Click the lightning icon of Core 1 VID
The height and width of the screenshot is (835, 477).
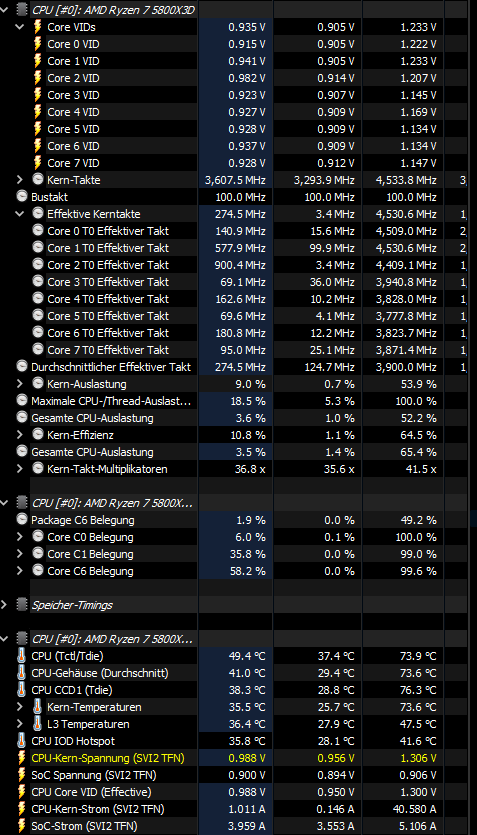tap(37, 61)
